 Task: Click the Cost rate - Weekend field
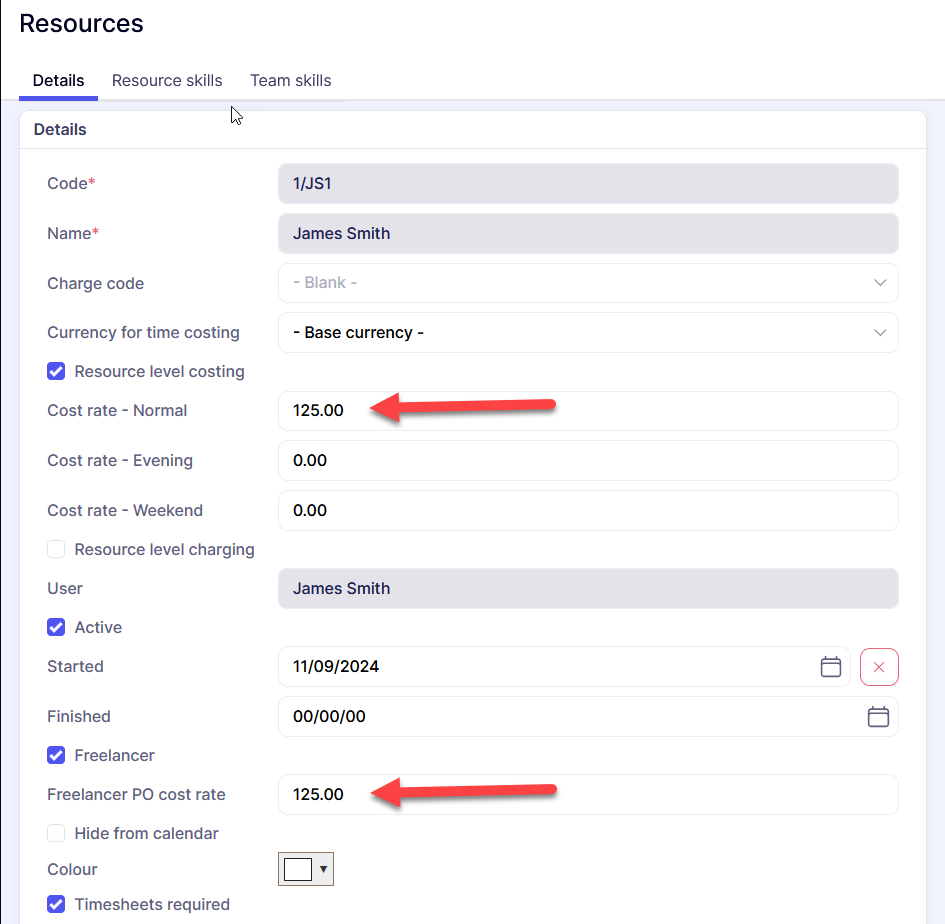tap(587, 511)
